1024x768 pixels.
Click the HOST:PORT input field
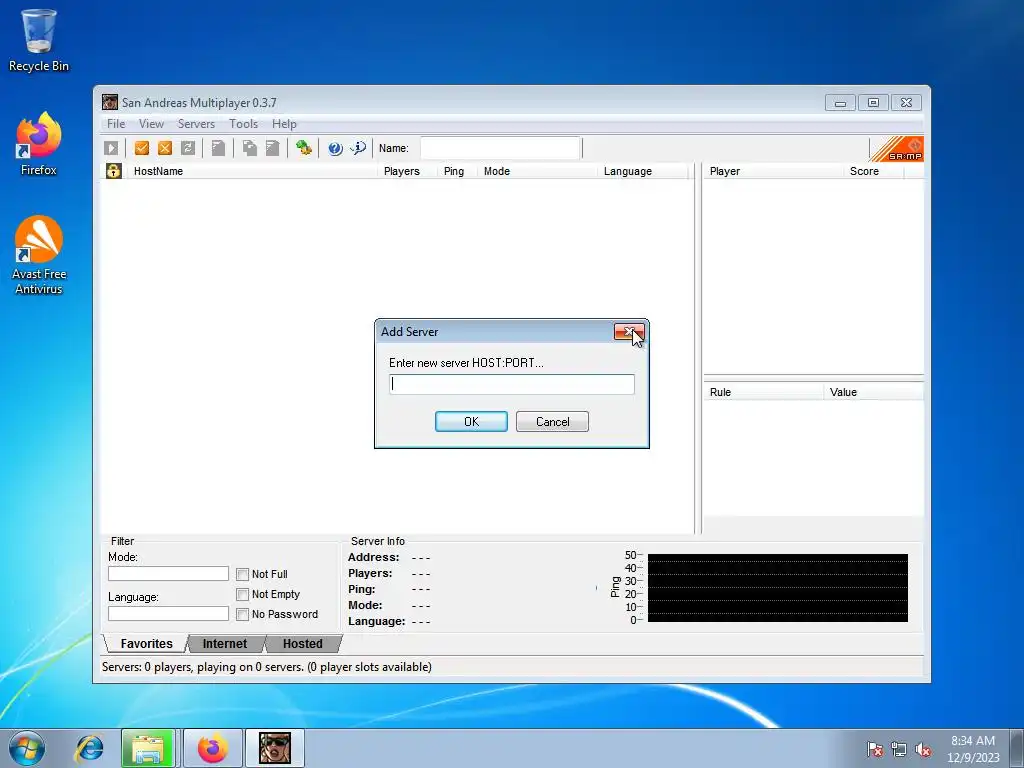click(x=512, y=384)
